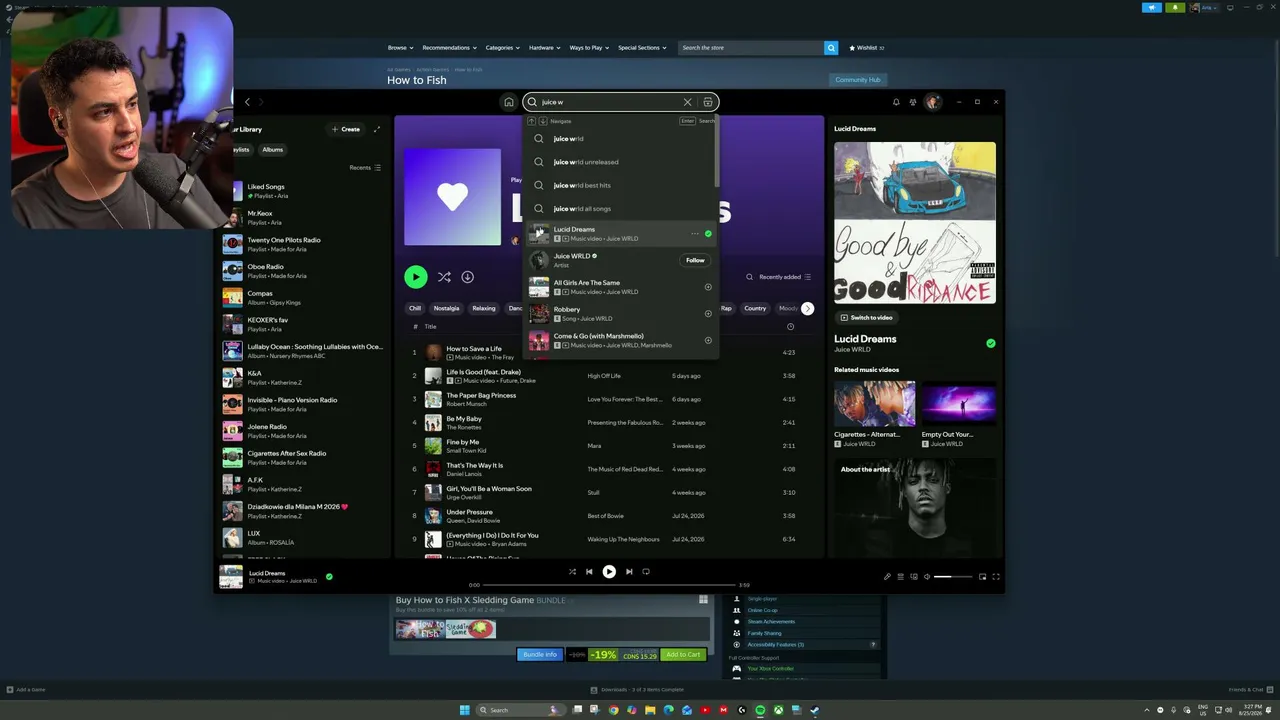Download the Liked Songs playlist
Viewport: 1280px width, 720px height.
467,277
